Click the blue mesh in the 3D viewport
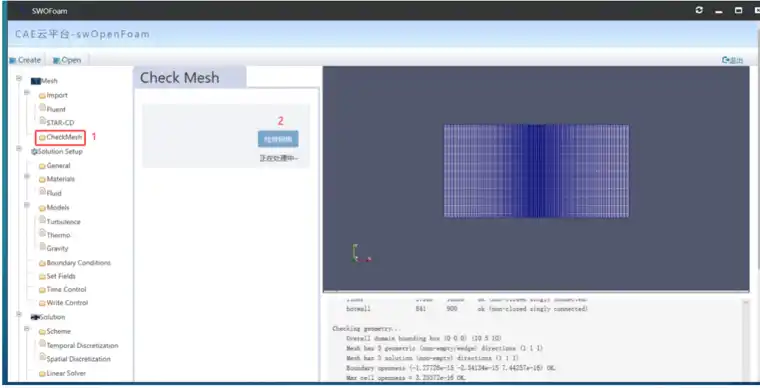The height and width of the screenshot is (388, 760). 537,171
